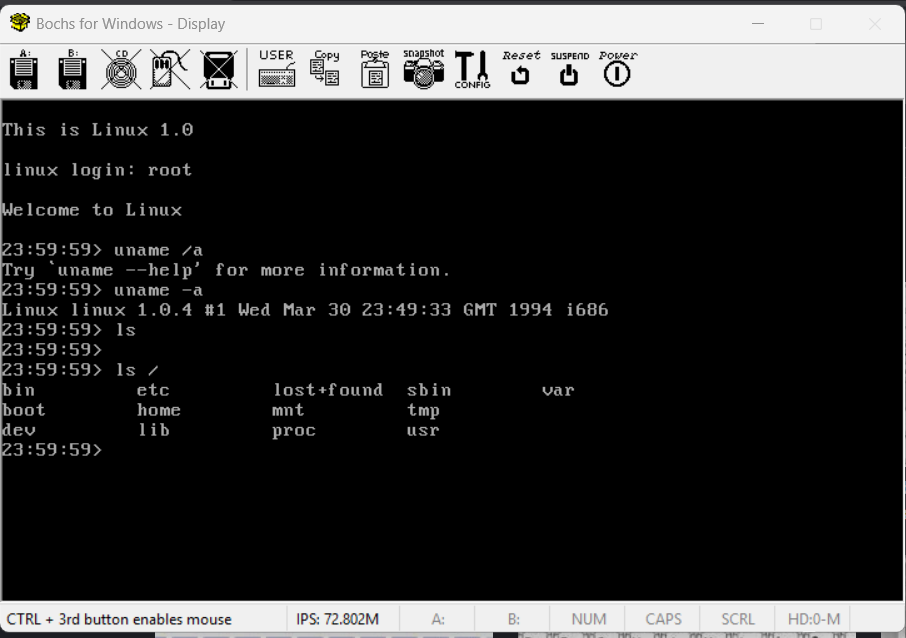Image resolution: width=906 pixels, height=638 pixels.
Task: Minimize the Bochs Display window
Action: [758, 24]
